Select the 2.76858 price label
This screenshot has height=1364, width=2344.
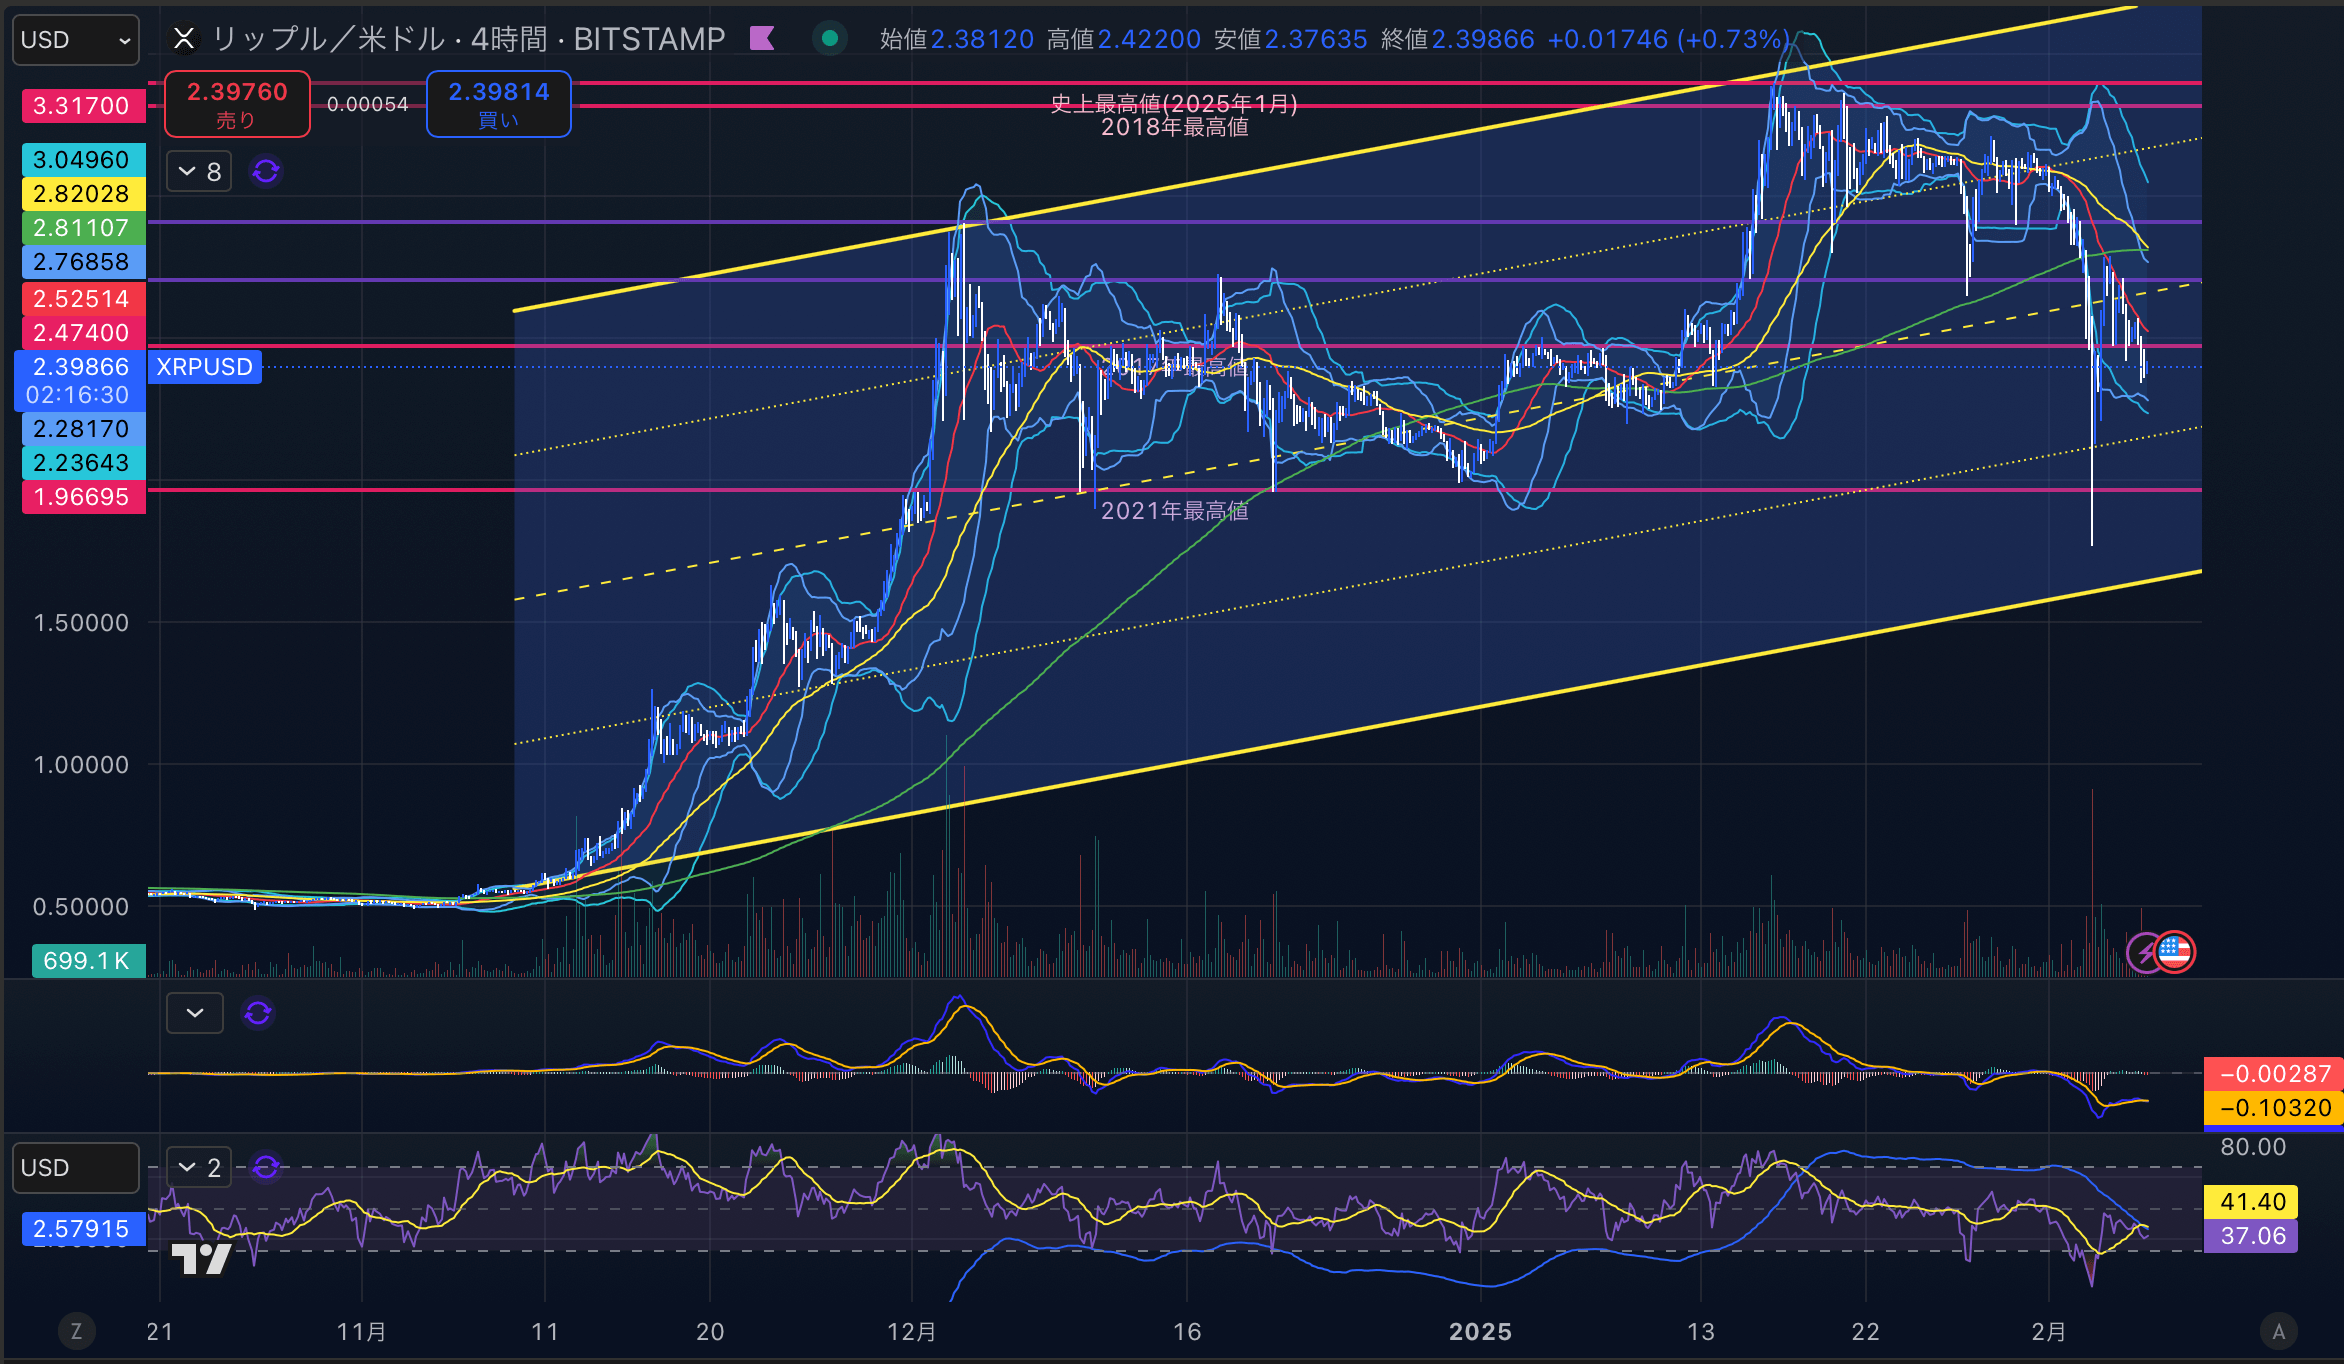[82, 262]
